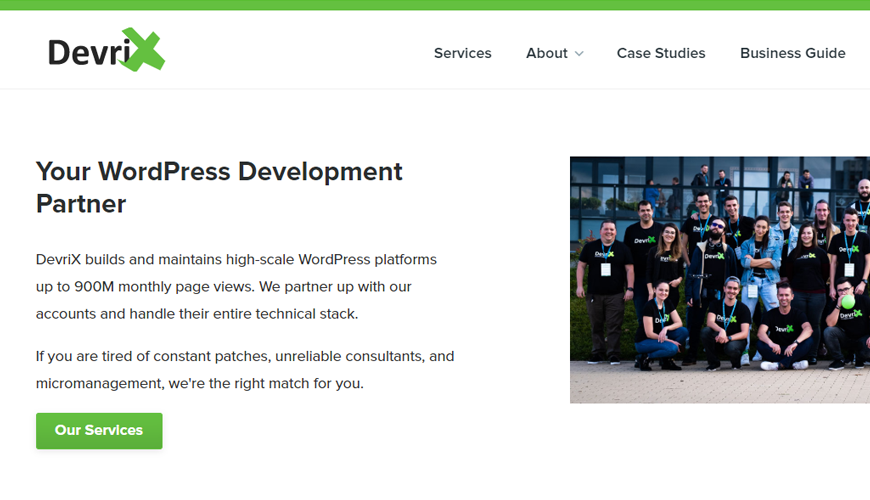870x500 pixels.
Task: Go to Case Studies page
Action: point(661,53)
